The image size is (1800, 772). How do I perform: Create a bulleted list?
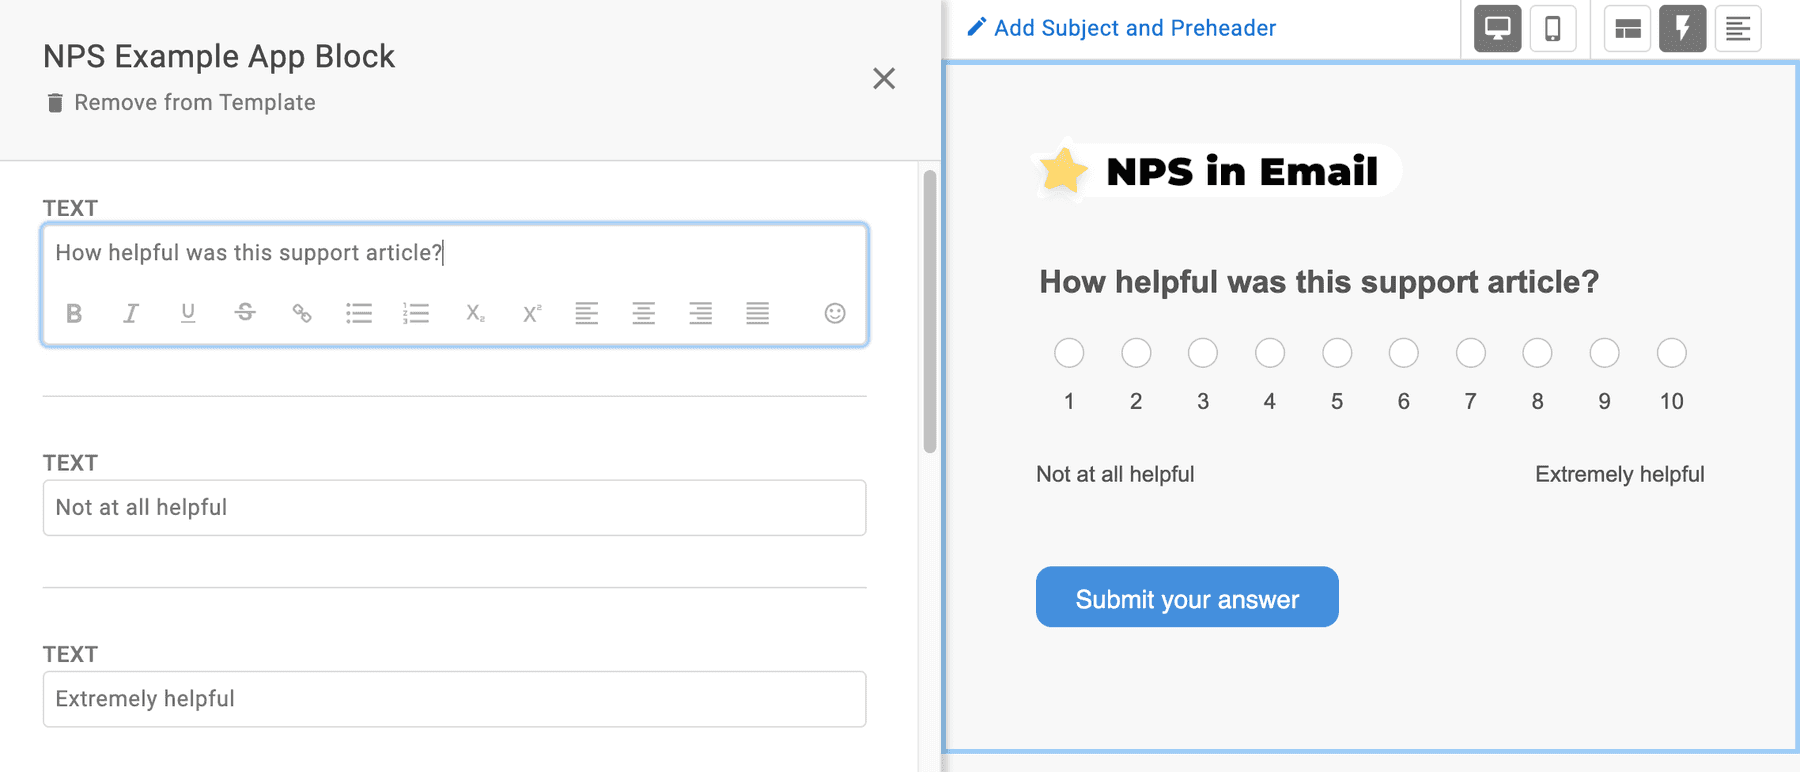click(x=359, y=314)
